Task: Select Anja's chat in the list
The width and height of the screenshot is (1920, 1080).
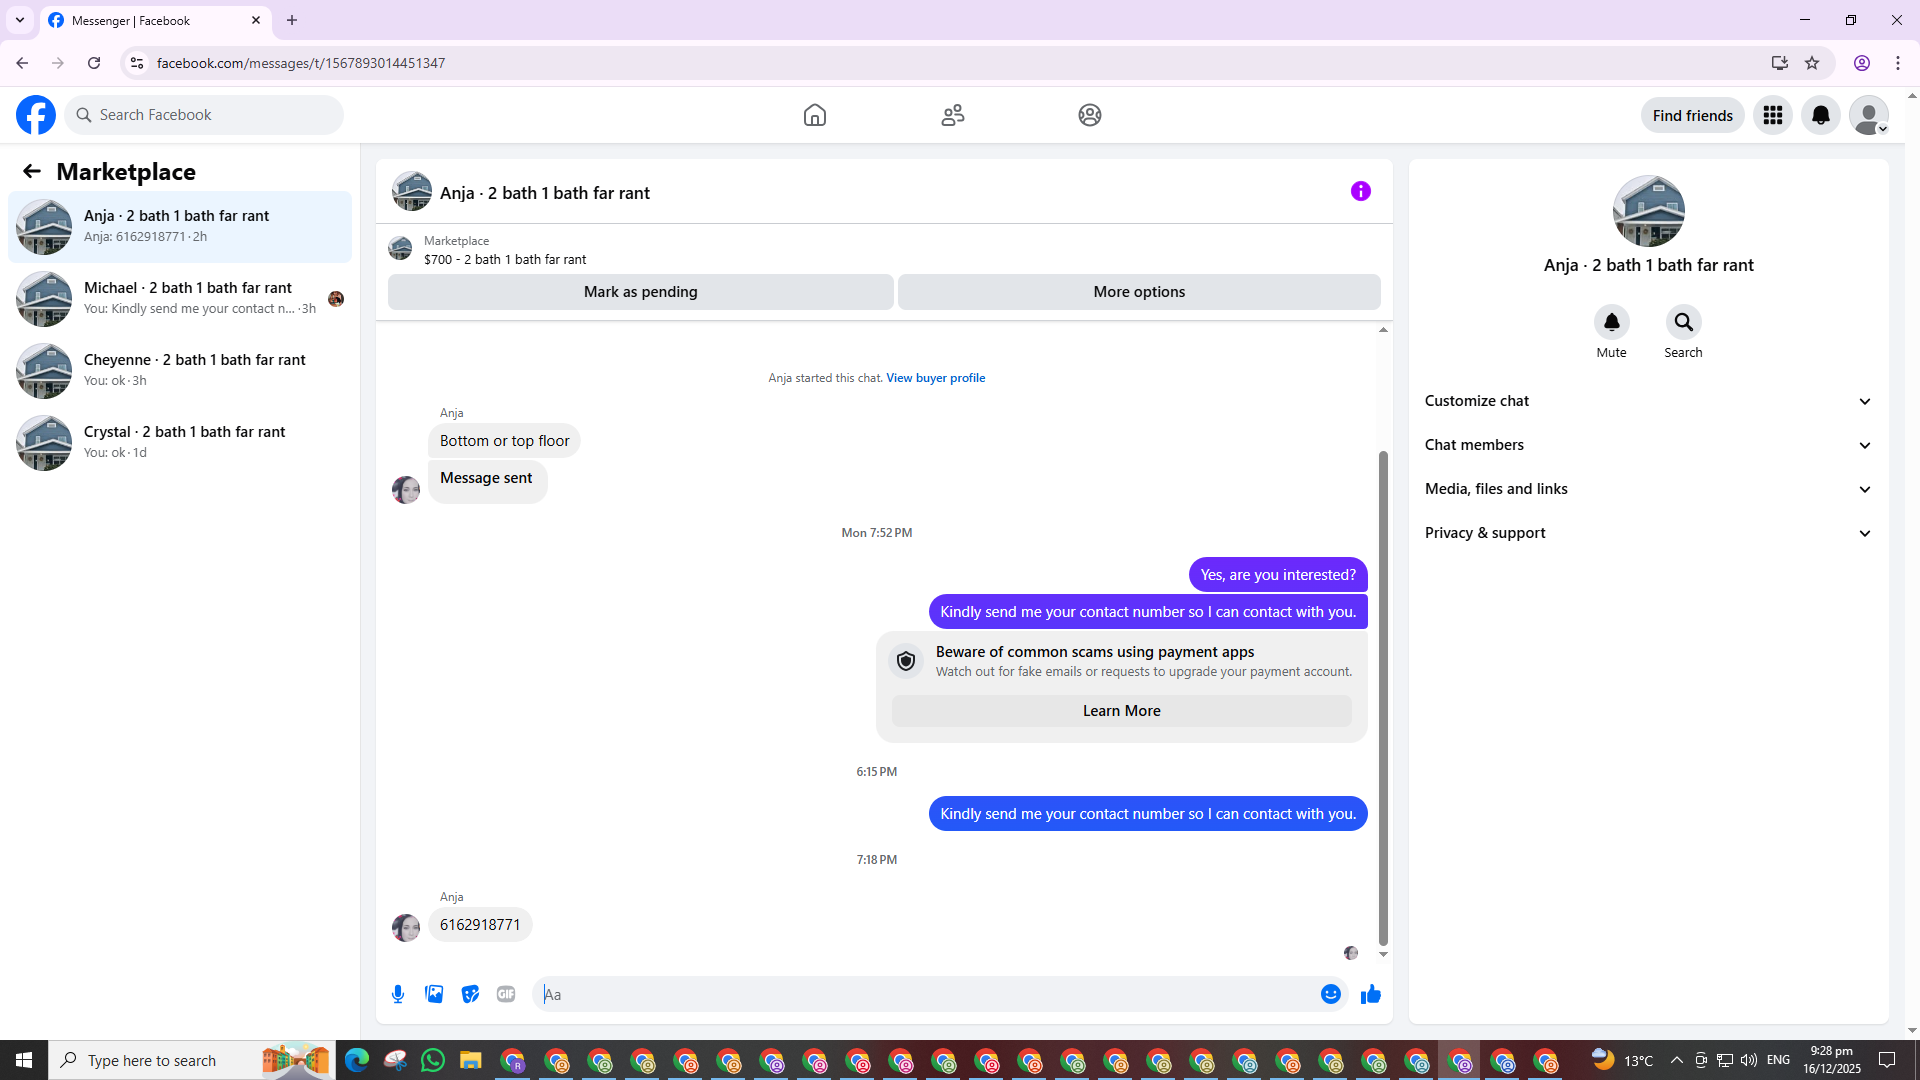Action: pos(180,227)
